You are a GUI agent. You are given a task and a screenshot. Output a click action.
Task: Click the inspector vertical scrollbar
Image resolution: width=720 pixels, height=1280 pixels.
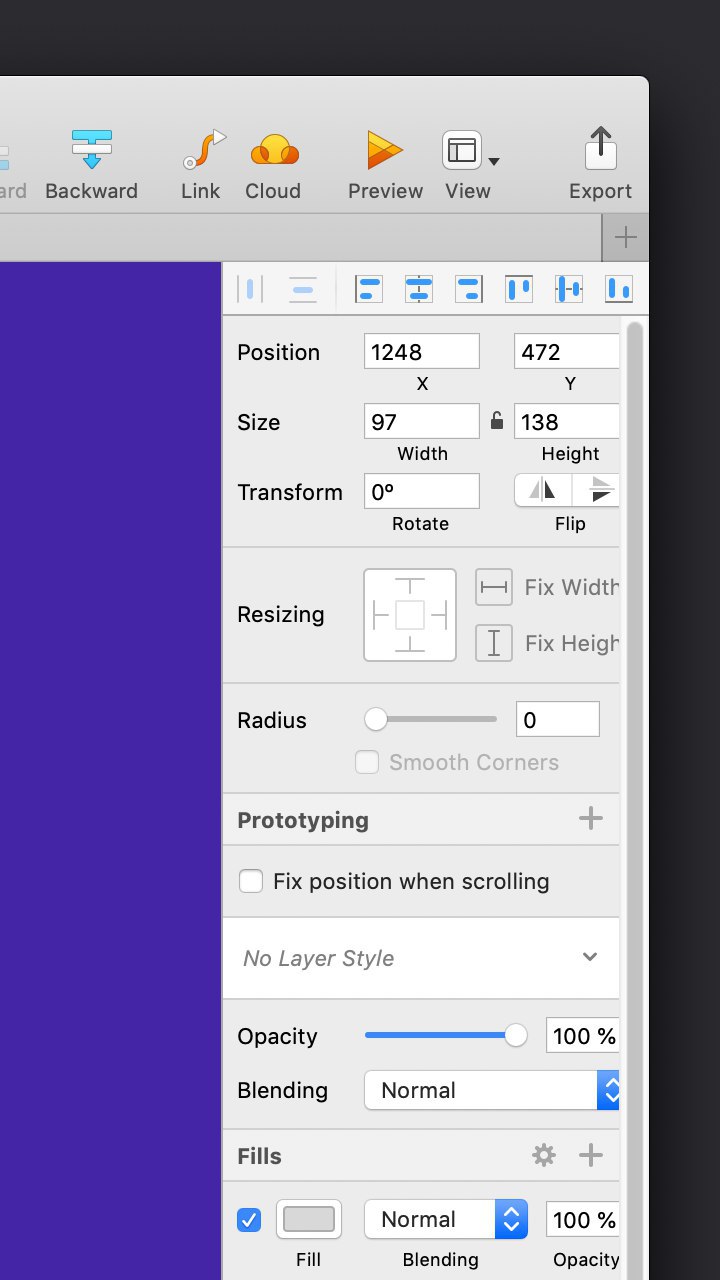(x=634, y=798)
